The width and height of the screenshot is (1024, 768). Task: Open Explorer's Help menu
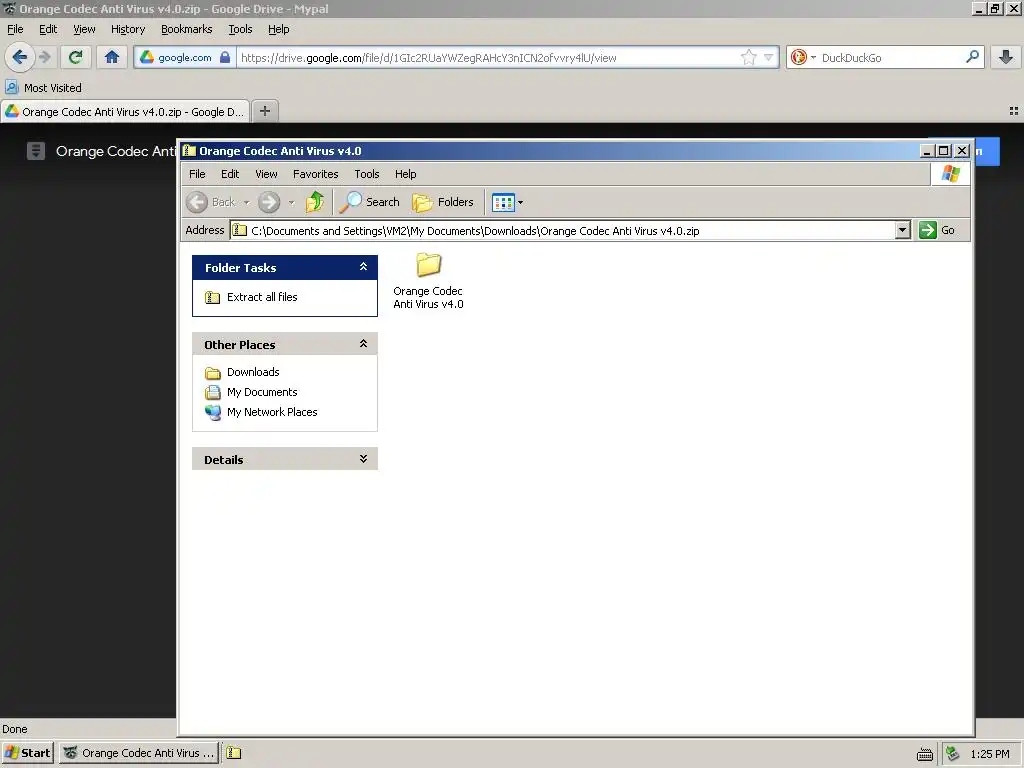click(x=406, y=174)
